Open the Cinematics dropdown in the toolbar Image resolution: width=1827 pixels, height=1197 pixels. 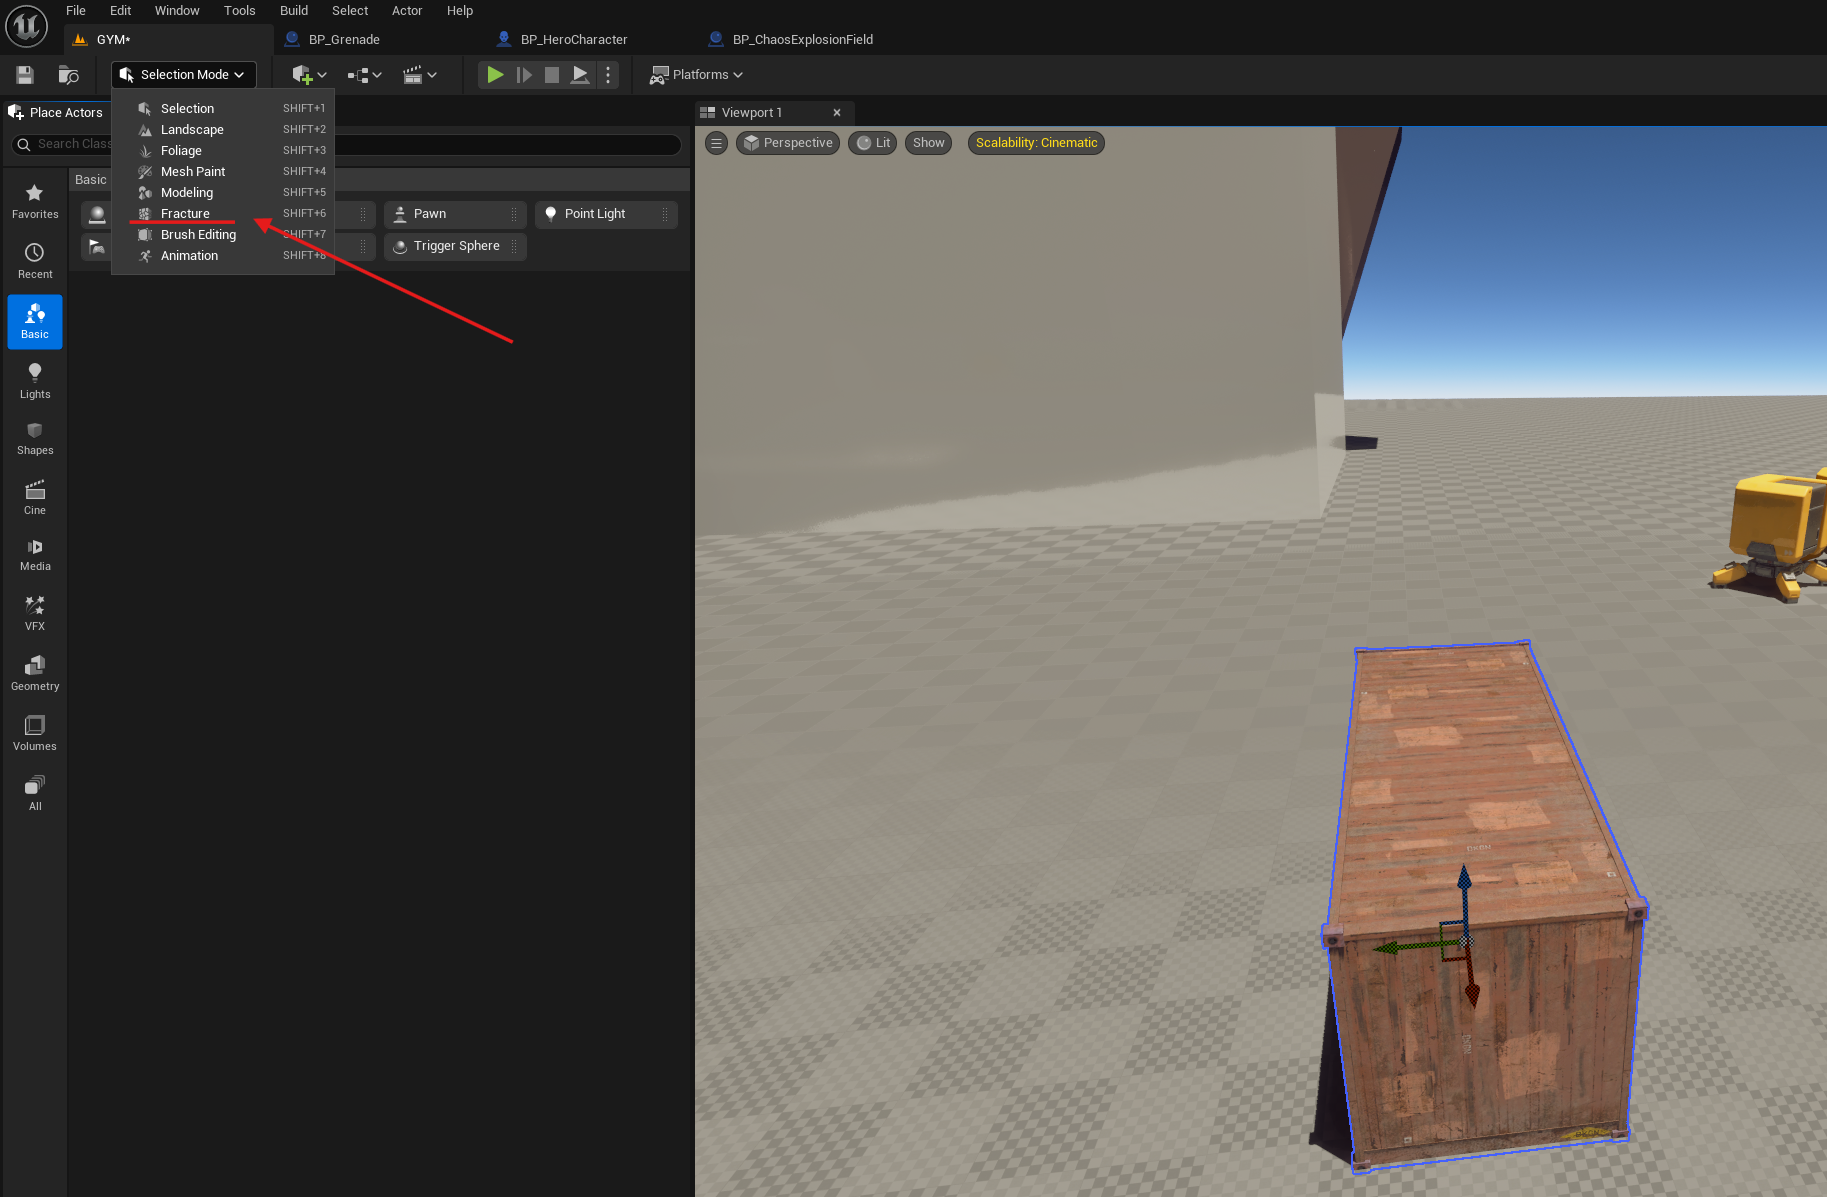(x=420, y=75)
